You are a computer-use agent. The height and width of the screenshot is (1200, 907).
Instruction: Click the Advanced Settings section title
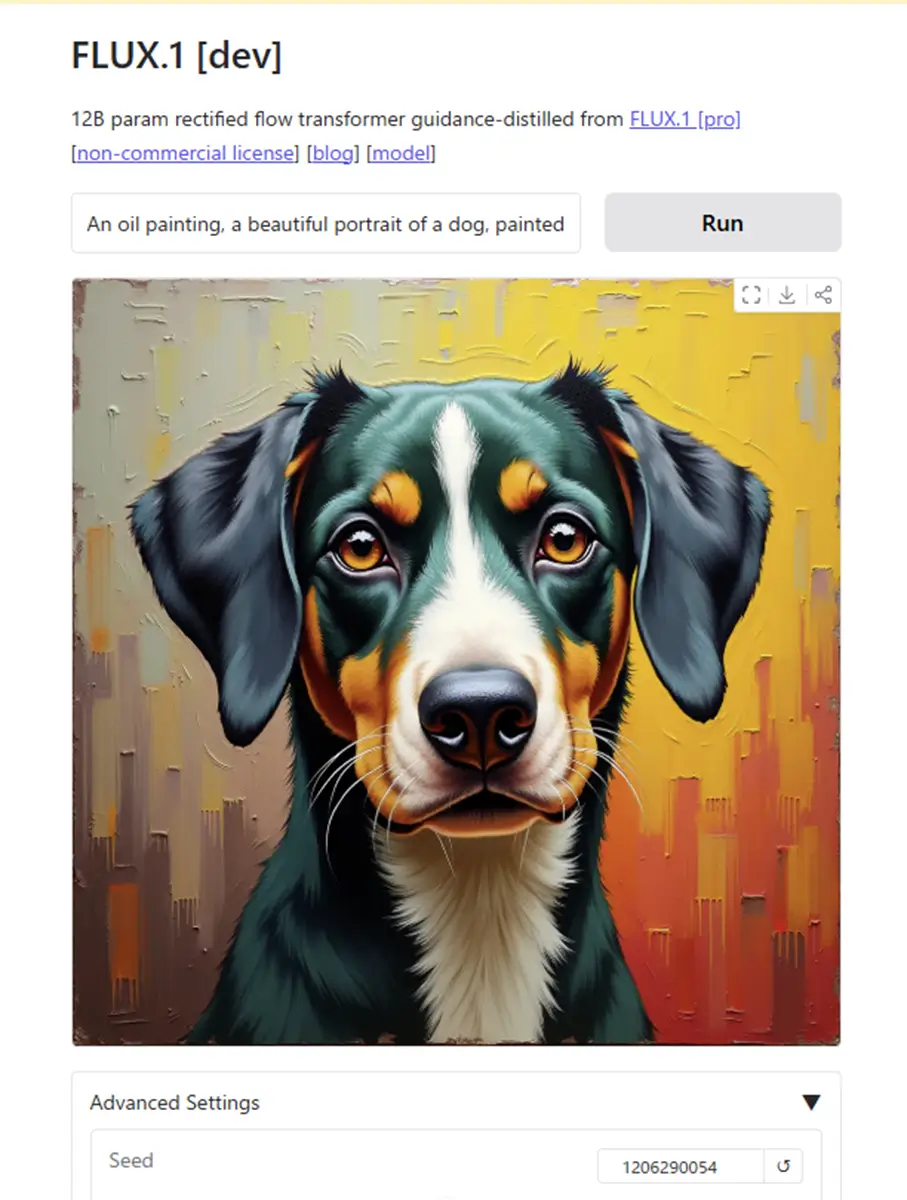(175, 1103)
